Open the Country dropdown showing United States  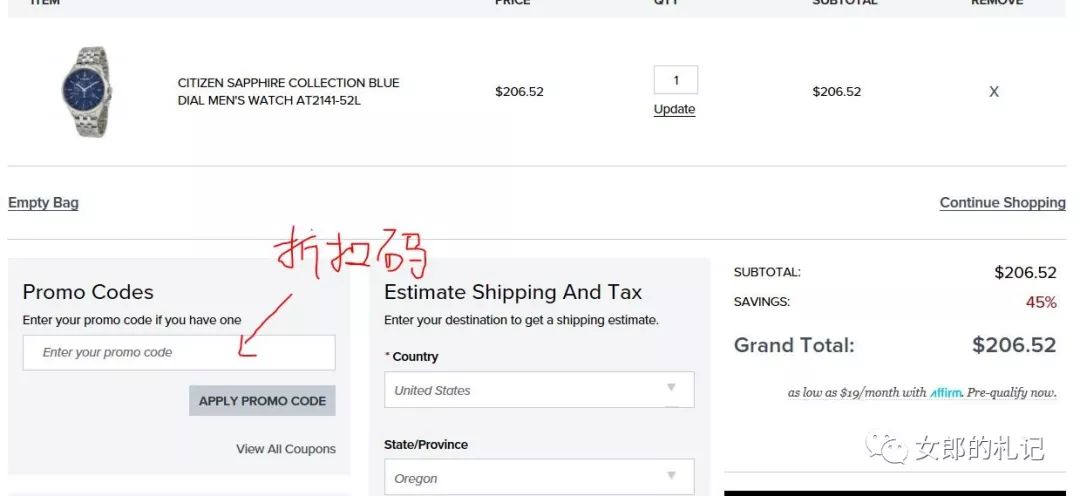coord(538,390)
